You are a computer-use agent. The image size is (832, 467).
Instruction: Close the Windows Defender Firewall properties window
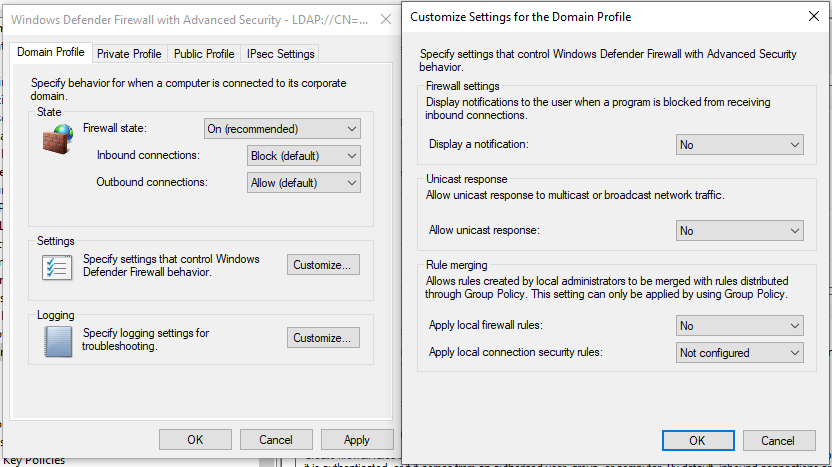(x=386, y=20)
